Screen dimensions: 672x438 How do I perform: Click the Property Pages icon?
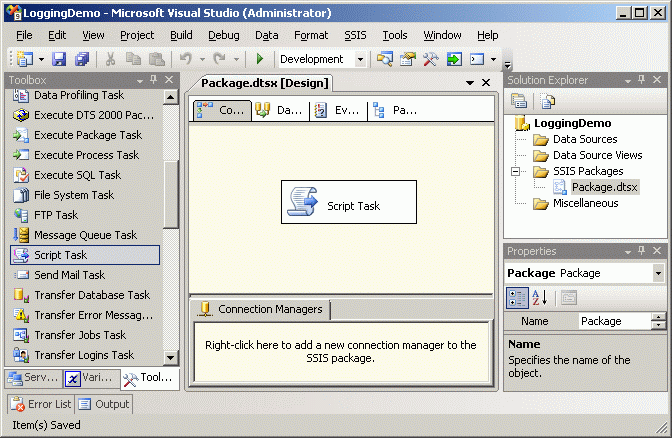click(x=569, y=297)
